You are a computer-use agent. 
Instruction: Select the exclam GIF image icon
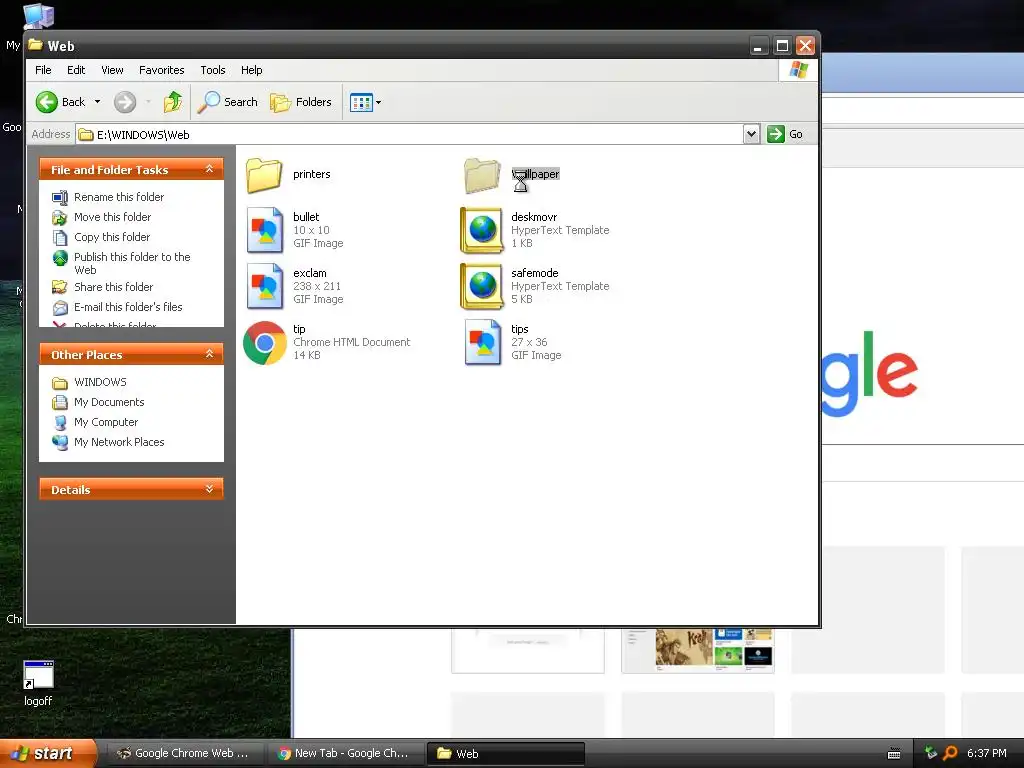pos(264,286)
